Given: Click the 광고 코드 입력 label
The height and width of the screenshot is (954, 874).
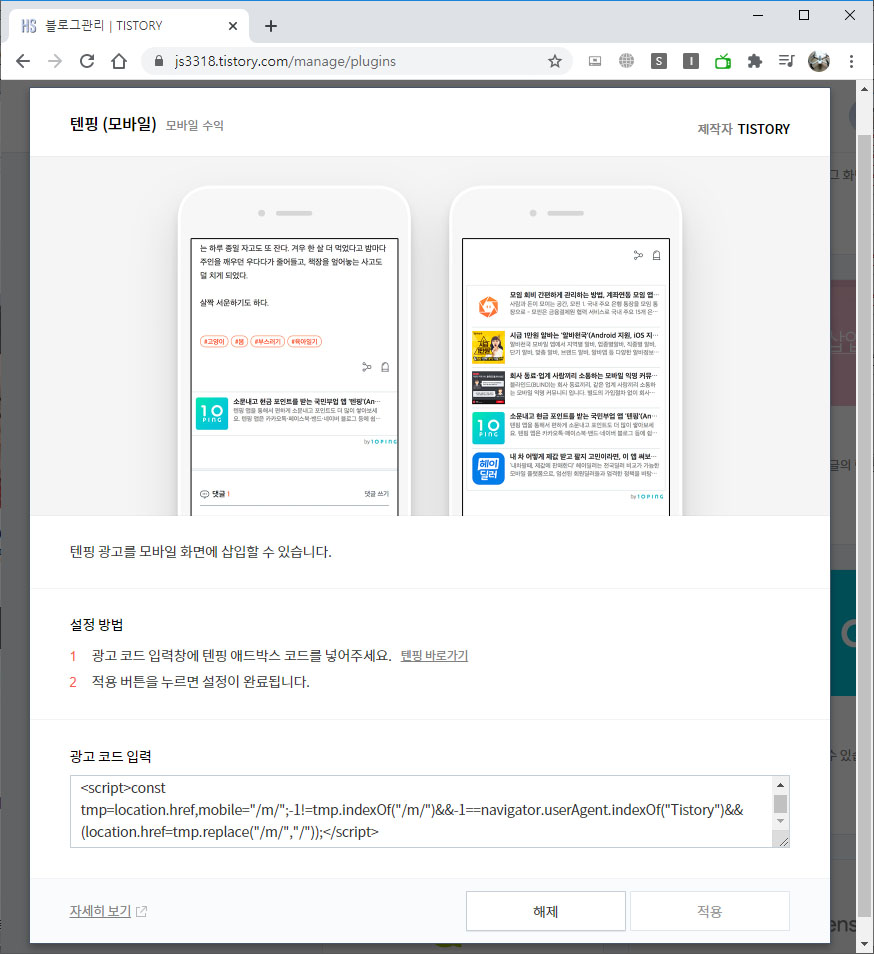Looking at the screenshot, I should 111,756.
